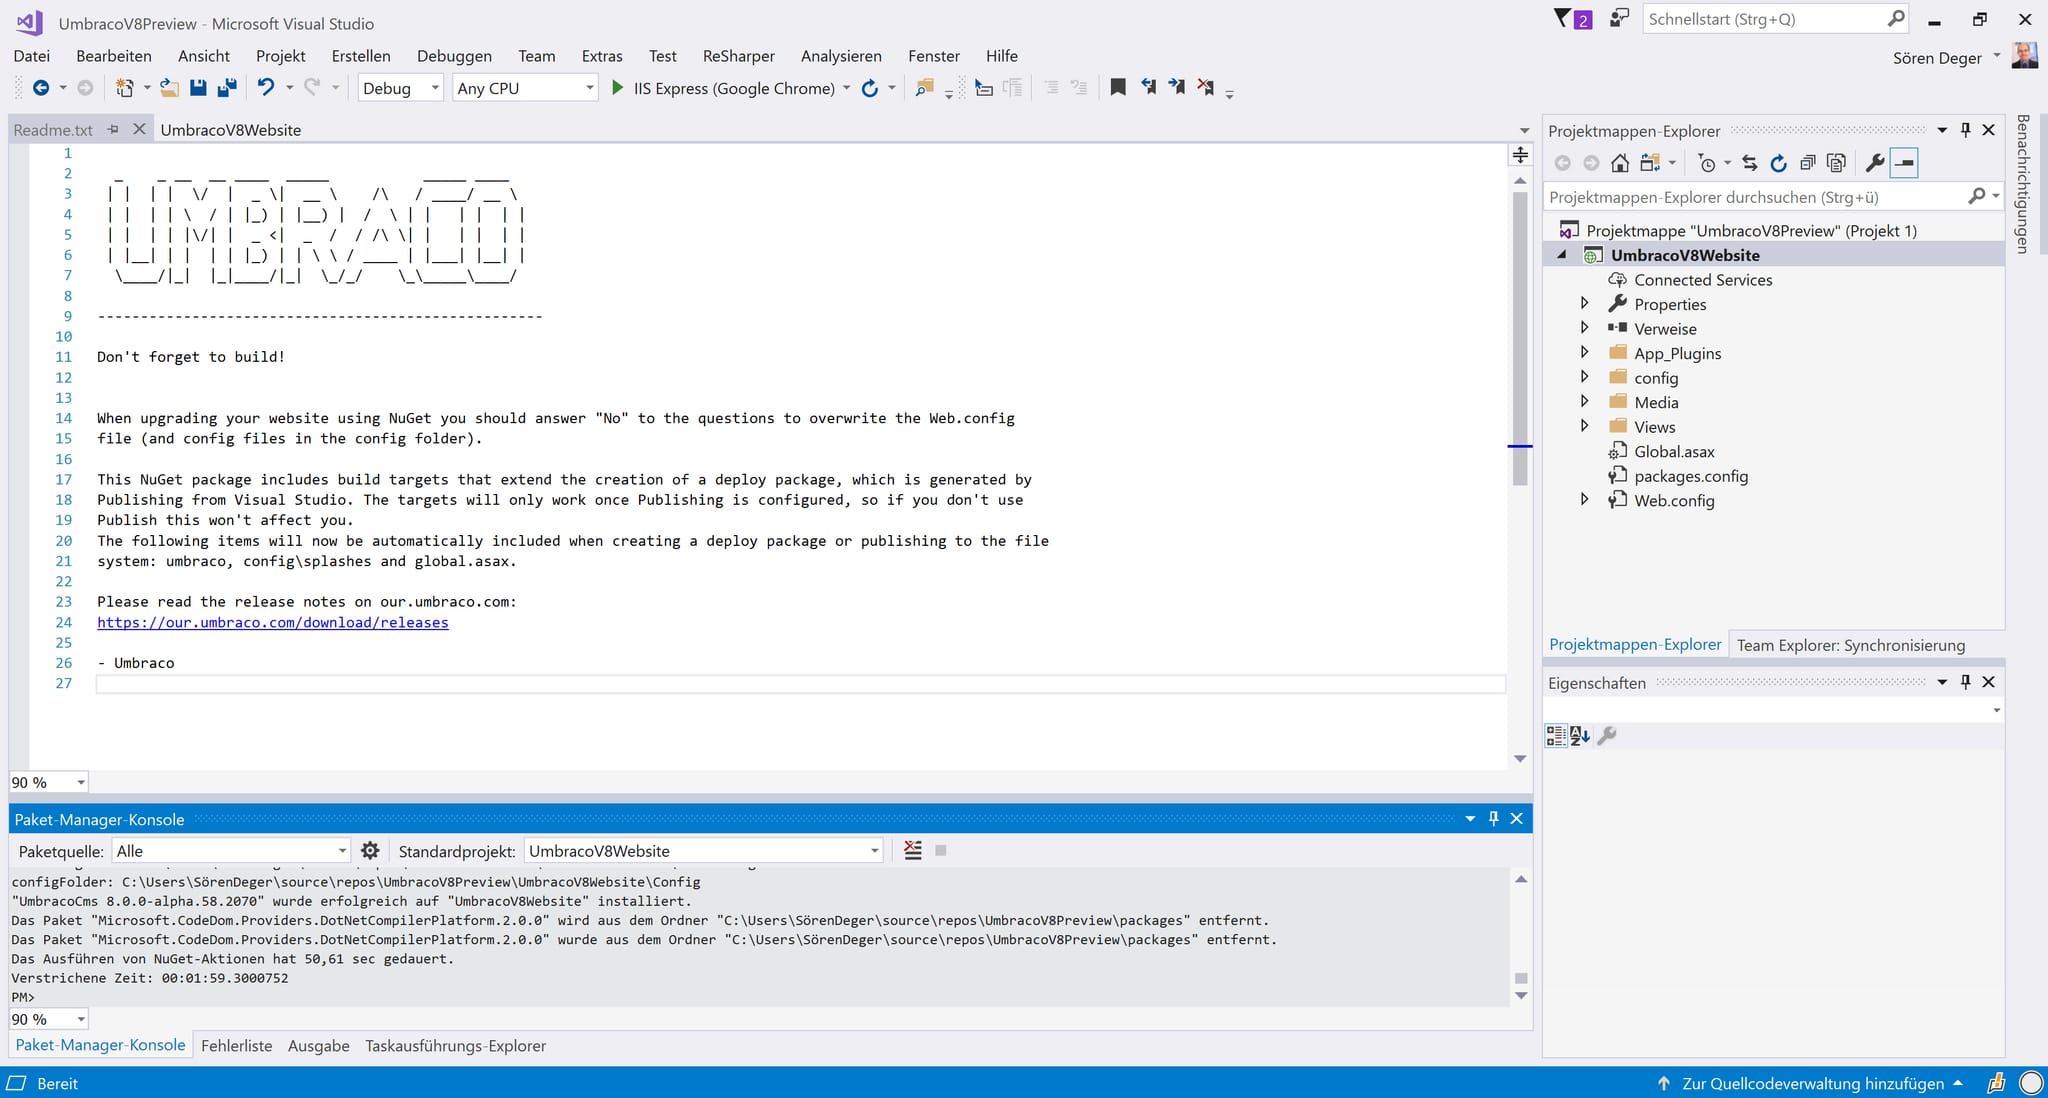Screen dimensions: 2048x1098
Task: Open Properties via the wrench icon in Projektmappen-Explorer
Action: (1875, 163)
